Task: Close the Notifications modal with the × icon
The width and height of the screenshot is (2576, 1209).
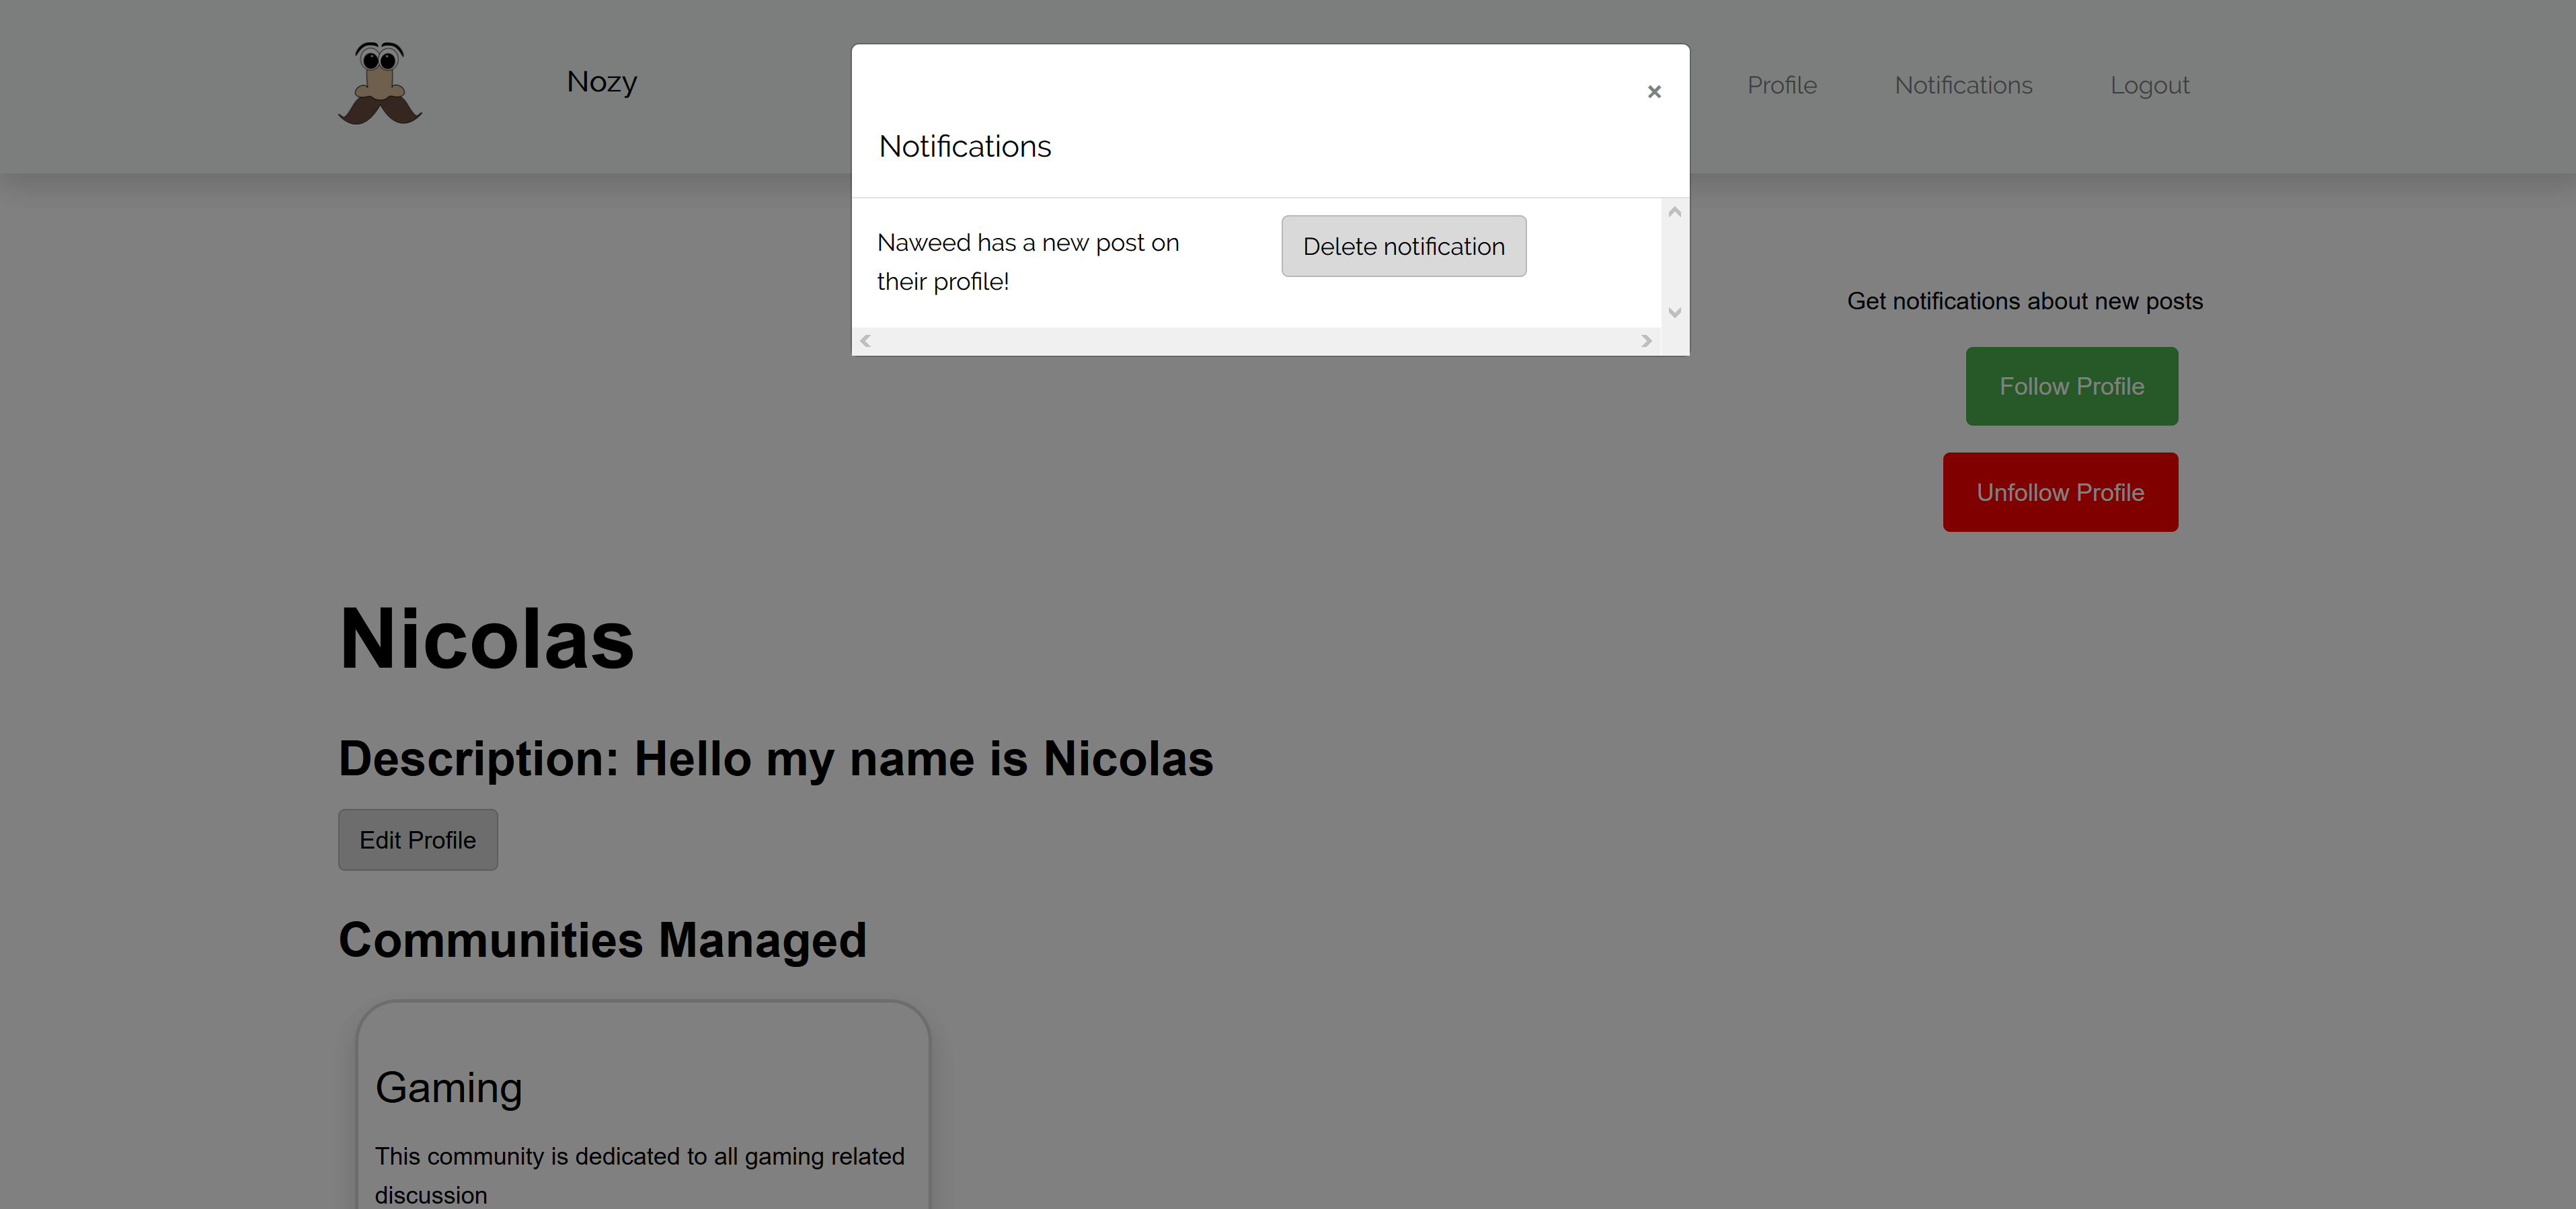Action: (1653, 91)
